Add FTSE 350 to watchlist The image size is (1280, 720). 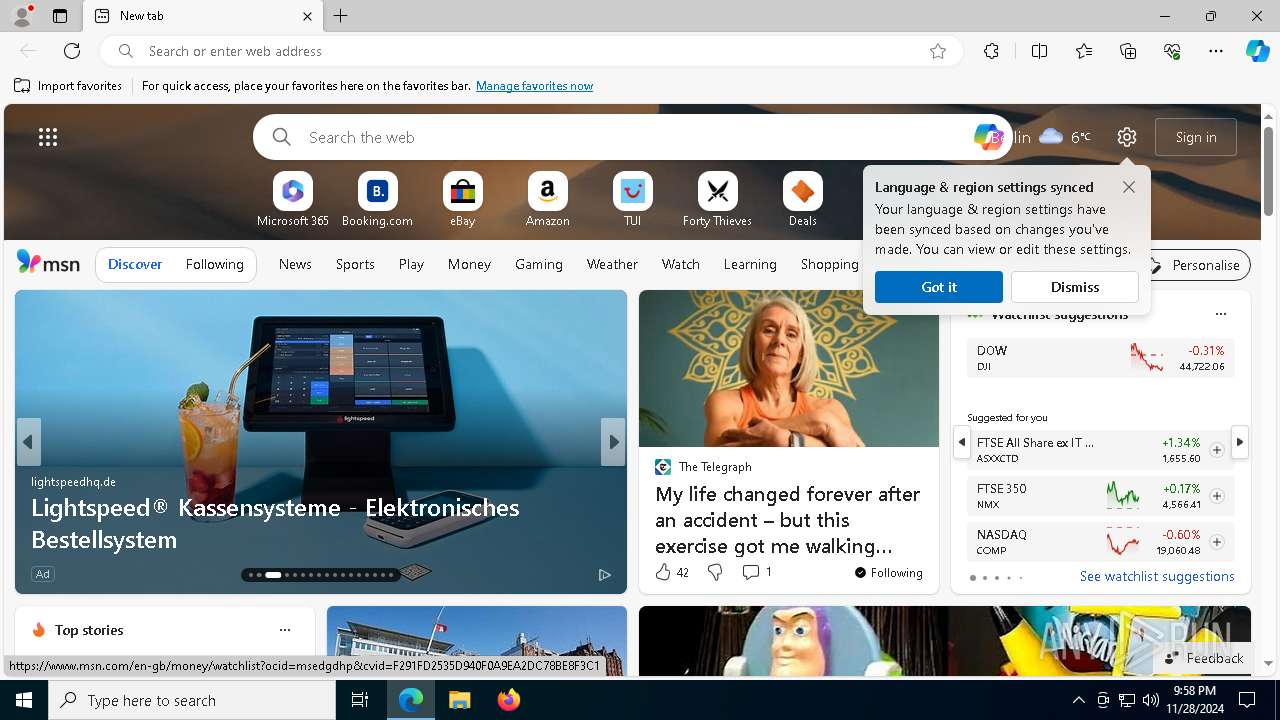coord(1216,496)
